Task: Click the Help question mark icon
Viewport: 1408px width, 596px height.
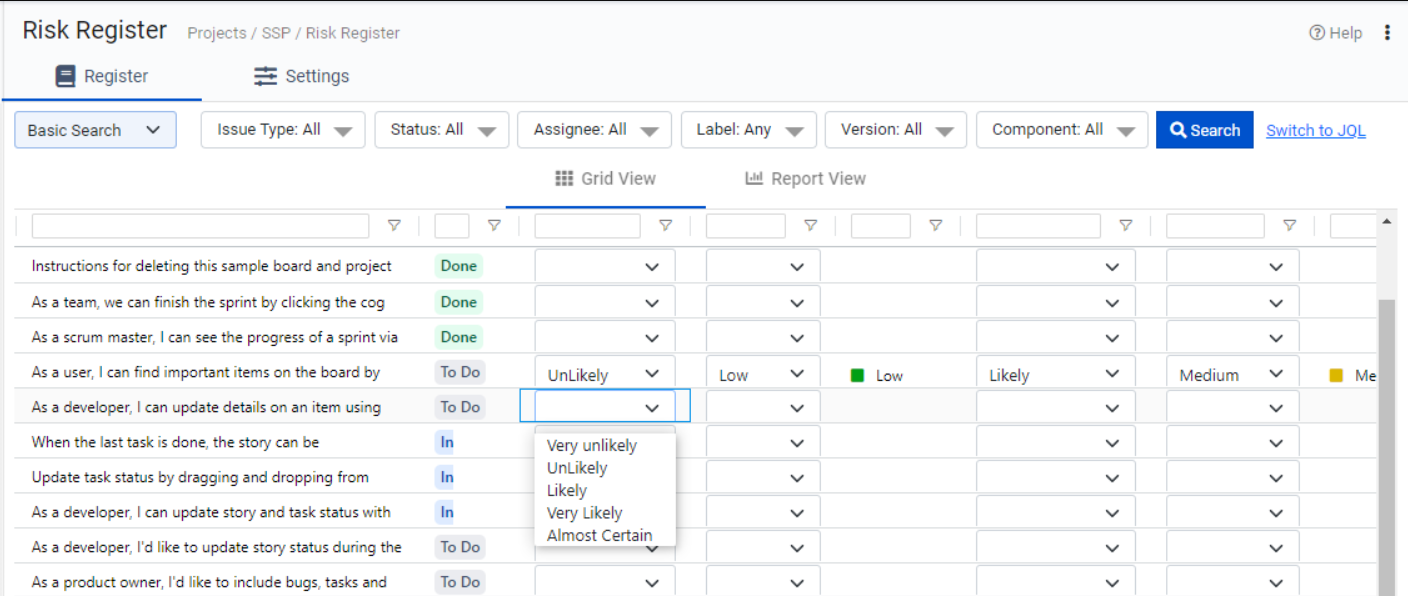Action: (1317, 33)
